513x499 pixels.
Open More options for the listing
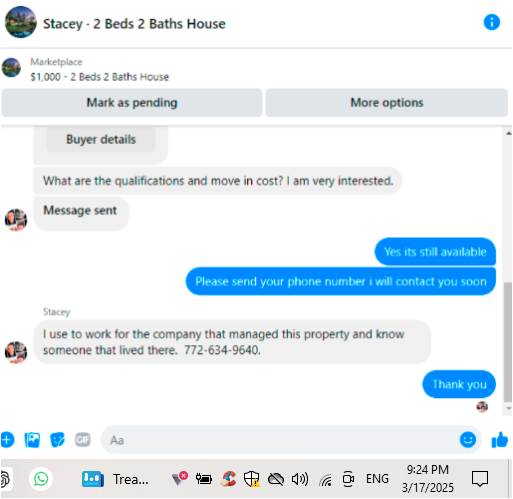pyautogui.click(x=387, y=103)
